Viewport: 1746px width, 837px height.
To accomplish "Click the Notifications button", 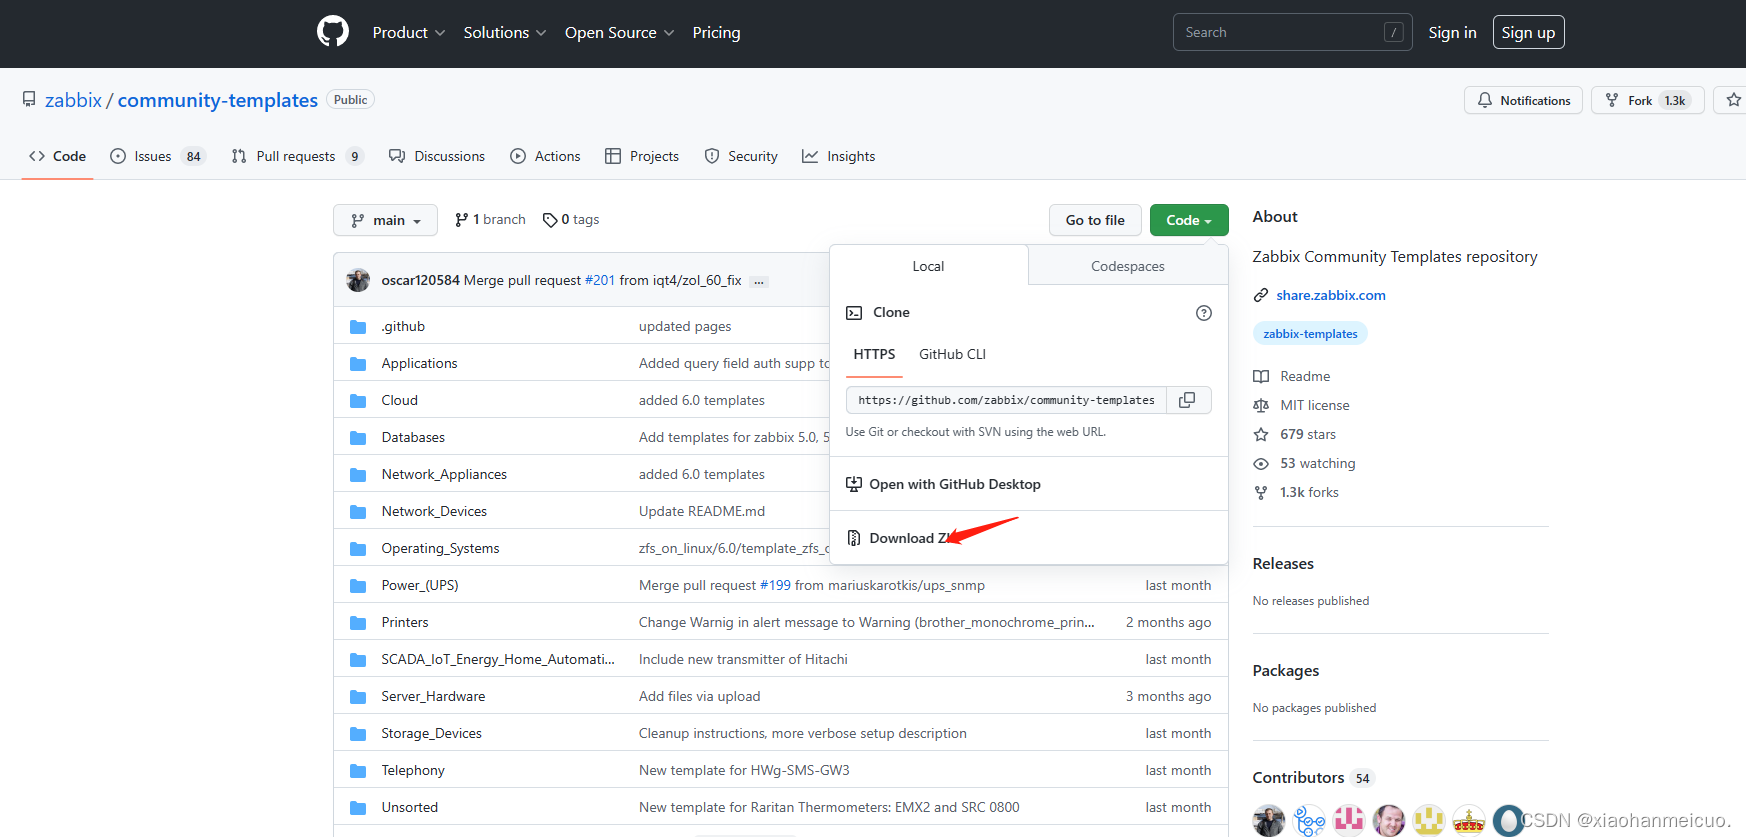I will pyautogui.click(x=1523, y=100).
